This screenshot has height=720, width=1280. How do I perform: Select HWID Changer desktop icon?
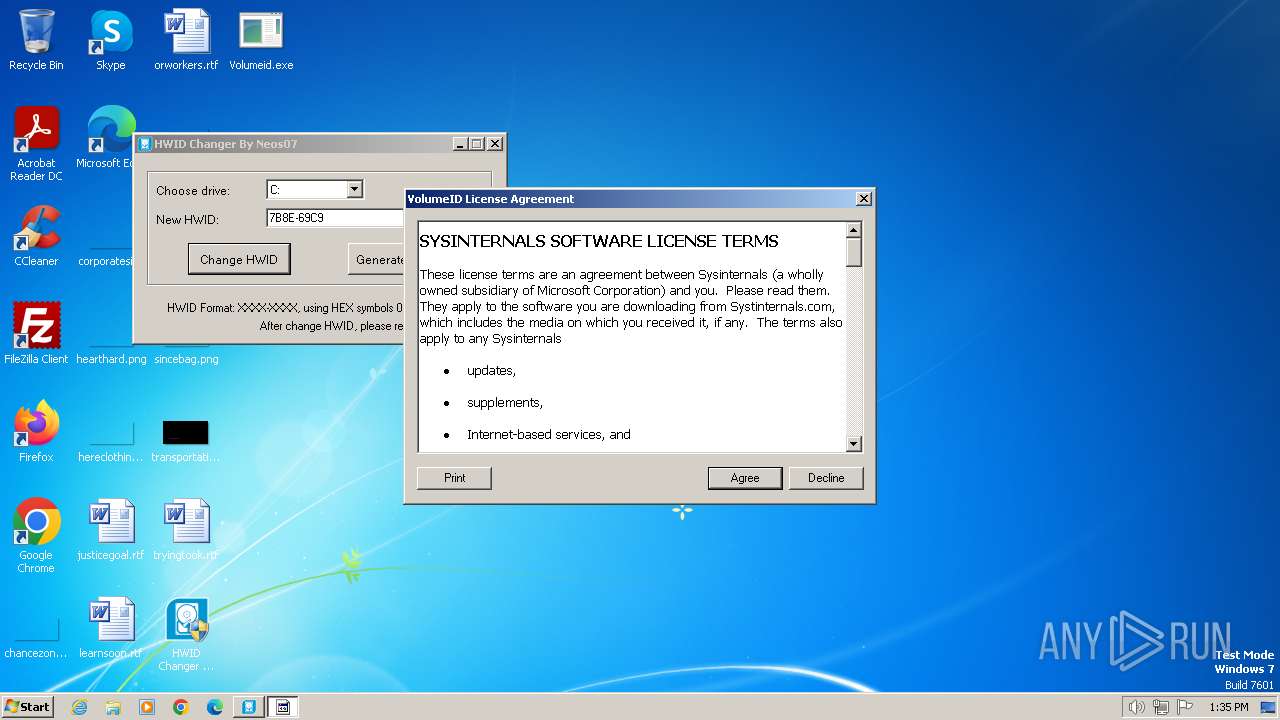point(186,634)
